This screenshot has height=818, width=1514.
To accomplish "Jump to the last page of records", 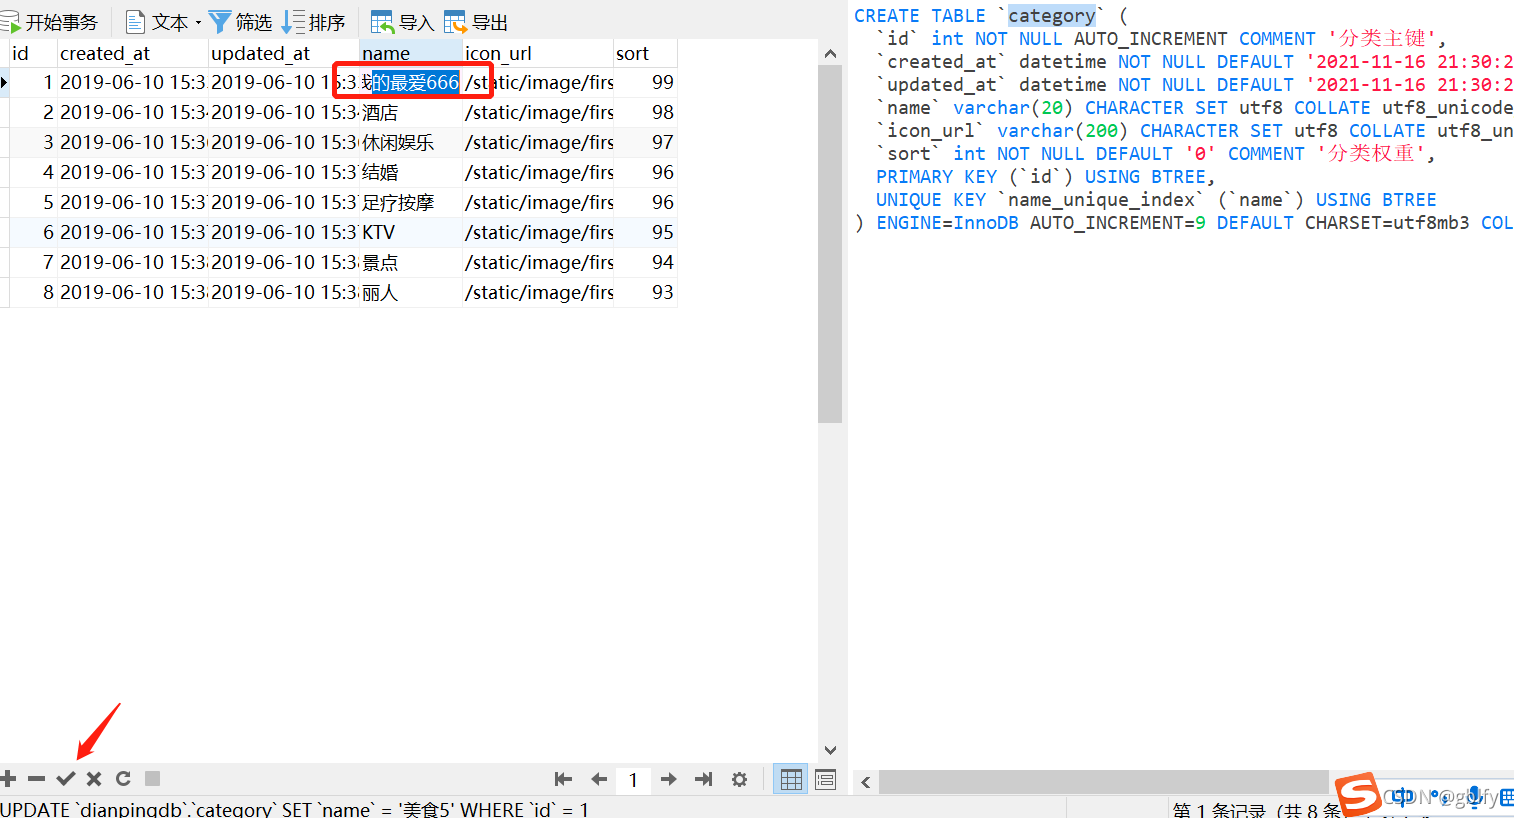I will [x=704, y=779].
